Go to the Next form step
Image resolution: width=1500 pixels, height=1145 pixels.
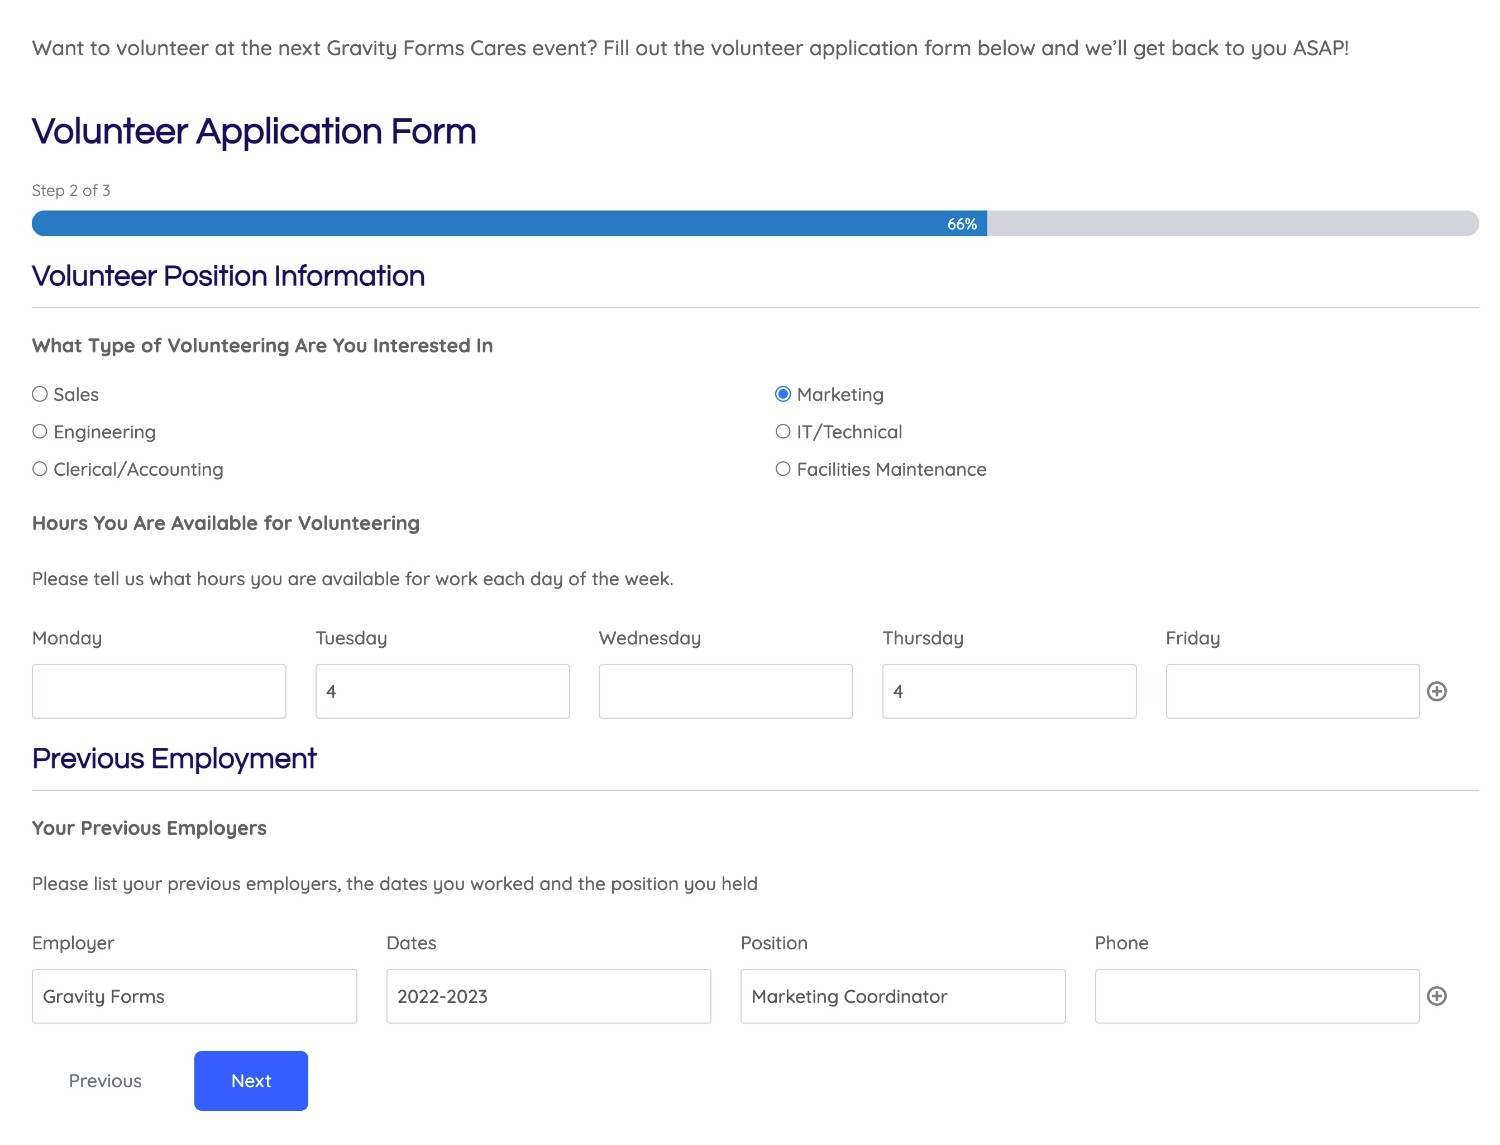coord(251,1081)
